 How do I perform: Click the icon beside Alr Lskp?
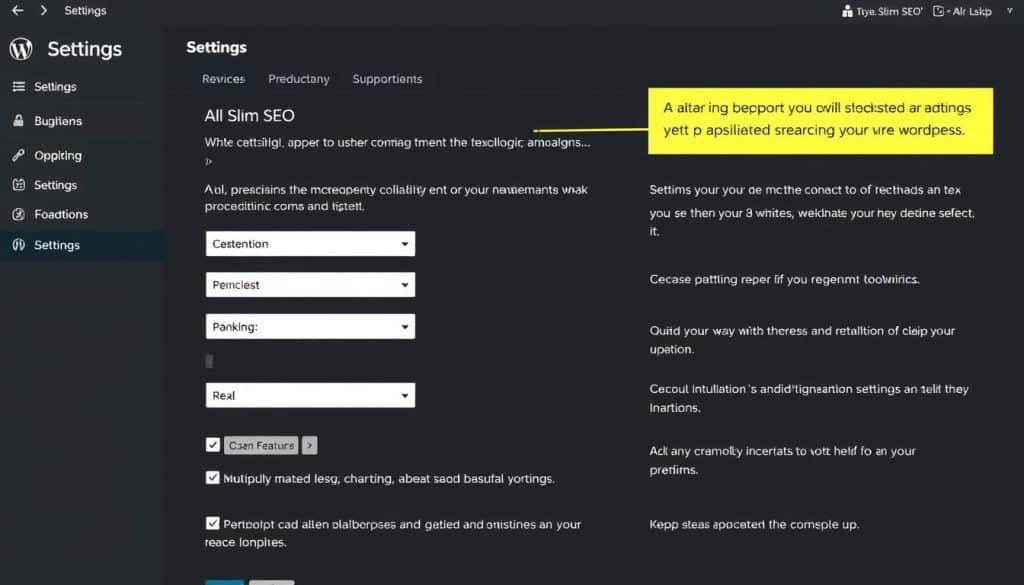938,11
